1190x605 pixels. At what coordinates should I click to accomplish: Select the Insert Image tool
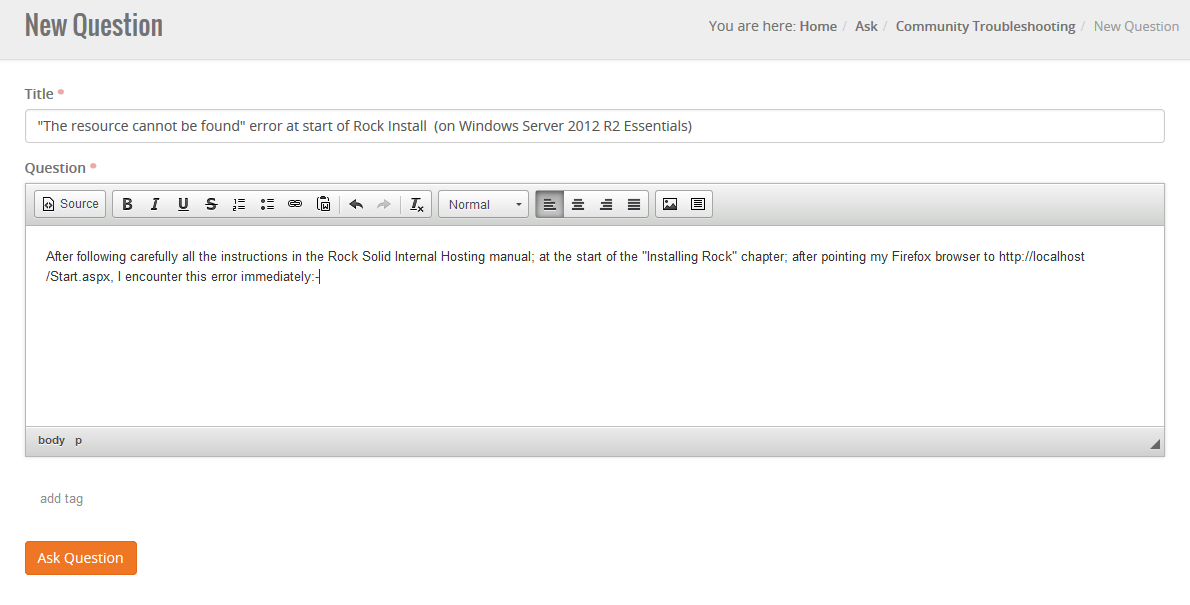668,204
